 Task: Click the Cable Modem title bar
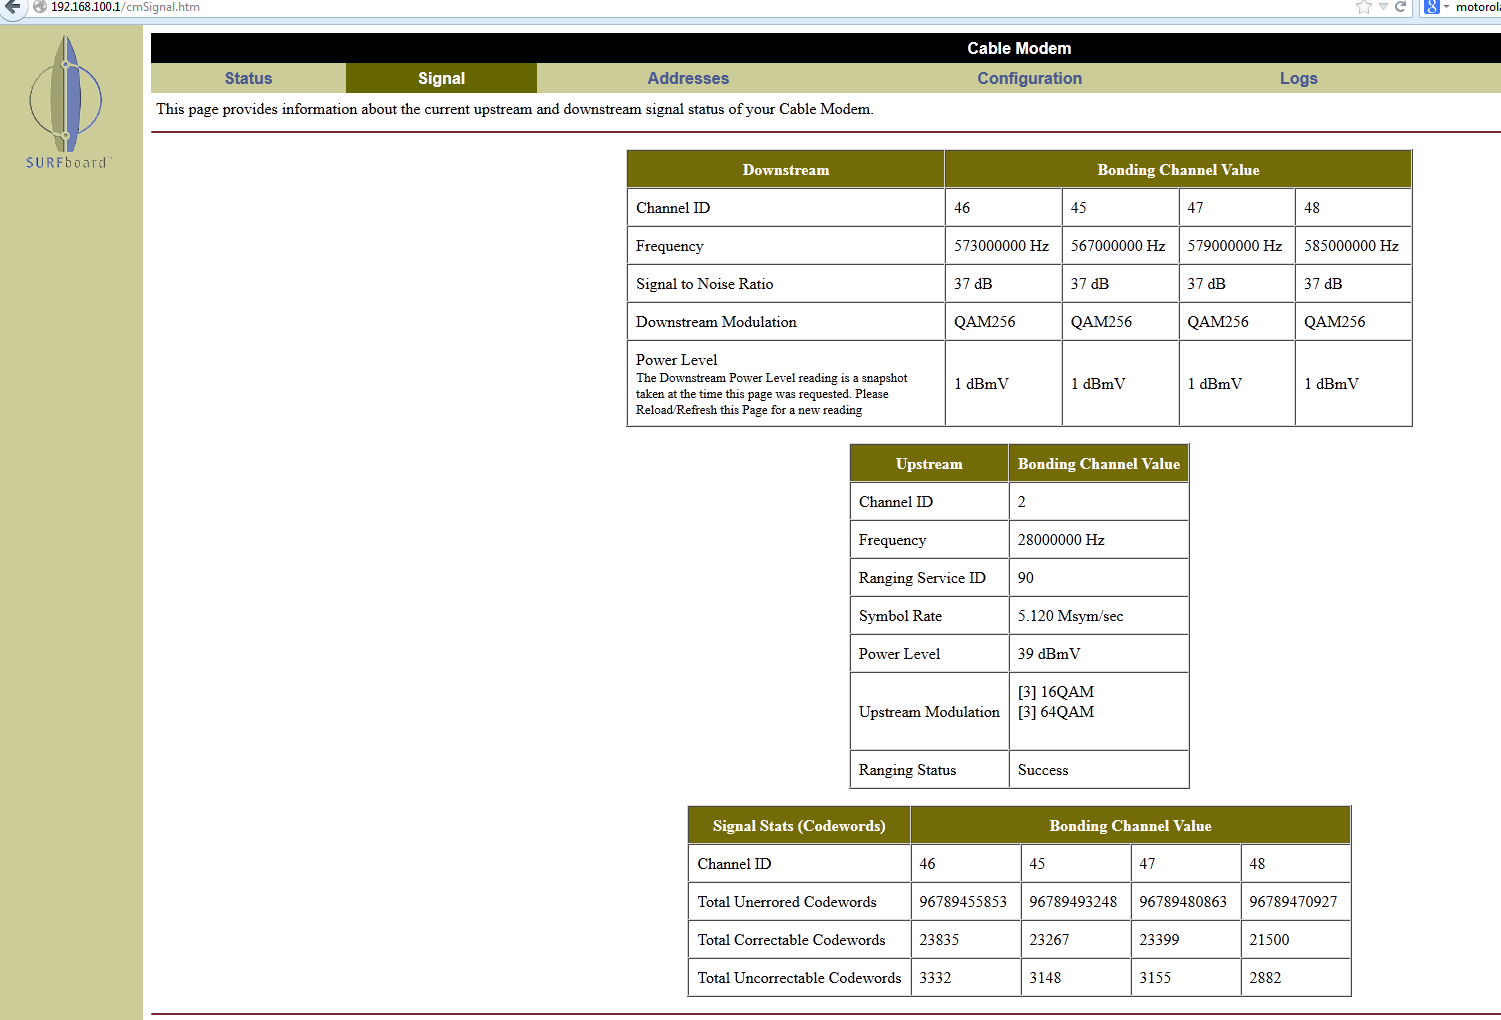[1019, 48]
